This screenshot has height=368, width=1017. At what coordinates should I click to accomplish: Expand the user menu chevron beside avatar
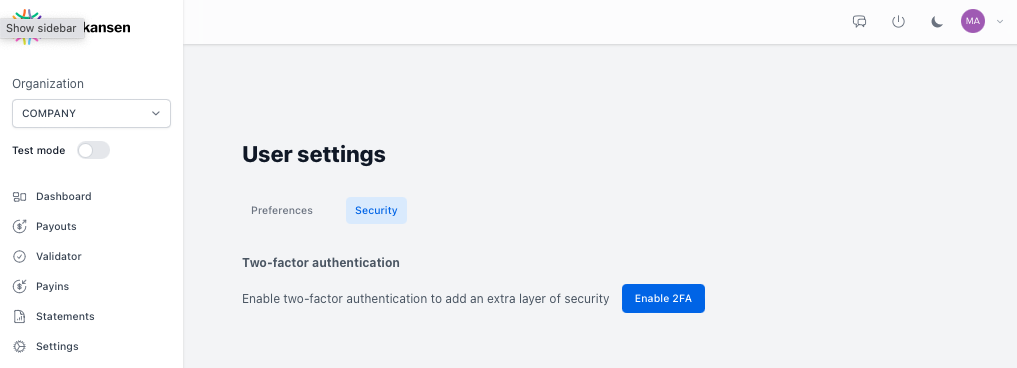[x=999, y=21]
